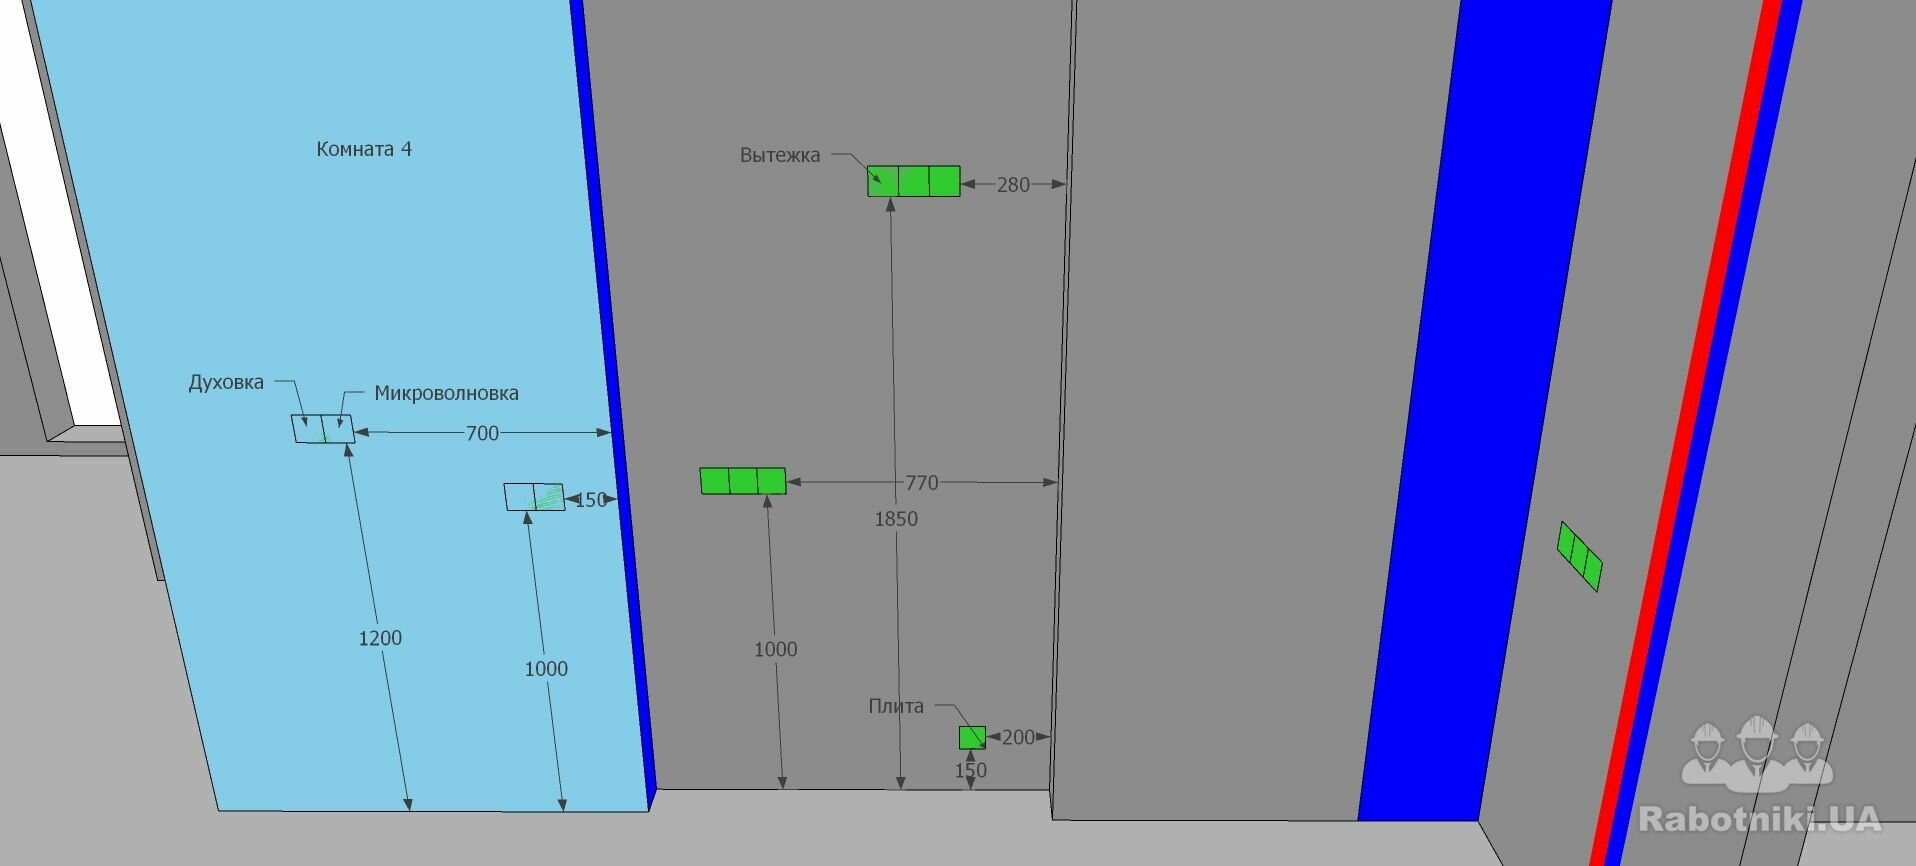Viewport: 1916px width, 866px height.
Task: Select the '700' dimension value
Action: [x=482, y=433]
